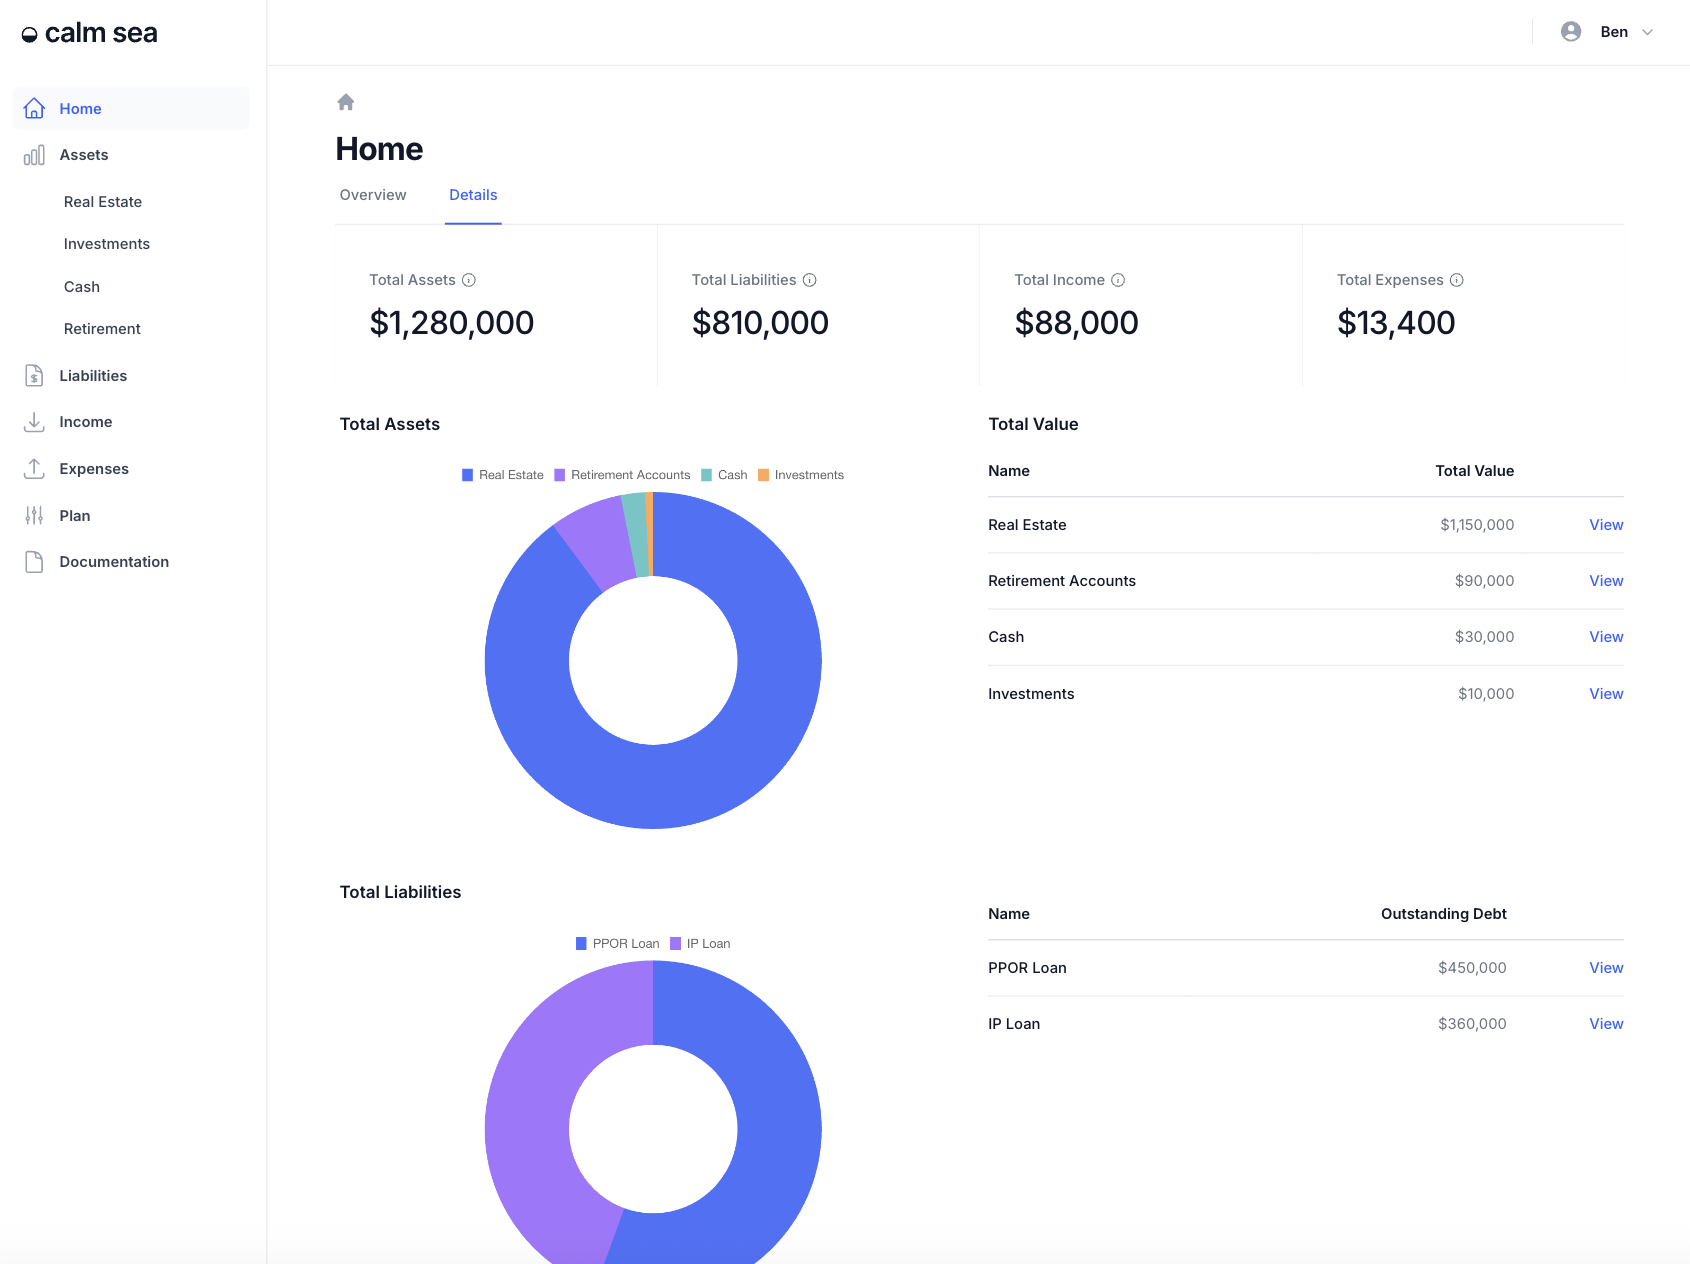
Task: Click the Total Liabilities info icon
Action: pyautogui.click(x=810, y=280)
